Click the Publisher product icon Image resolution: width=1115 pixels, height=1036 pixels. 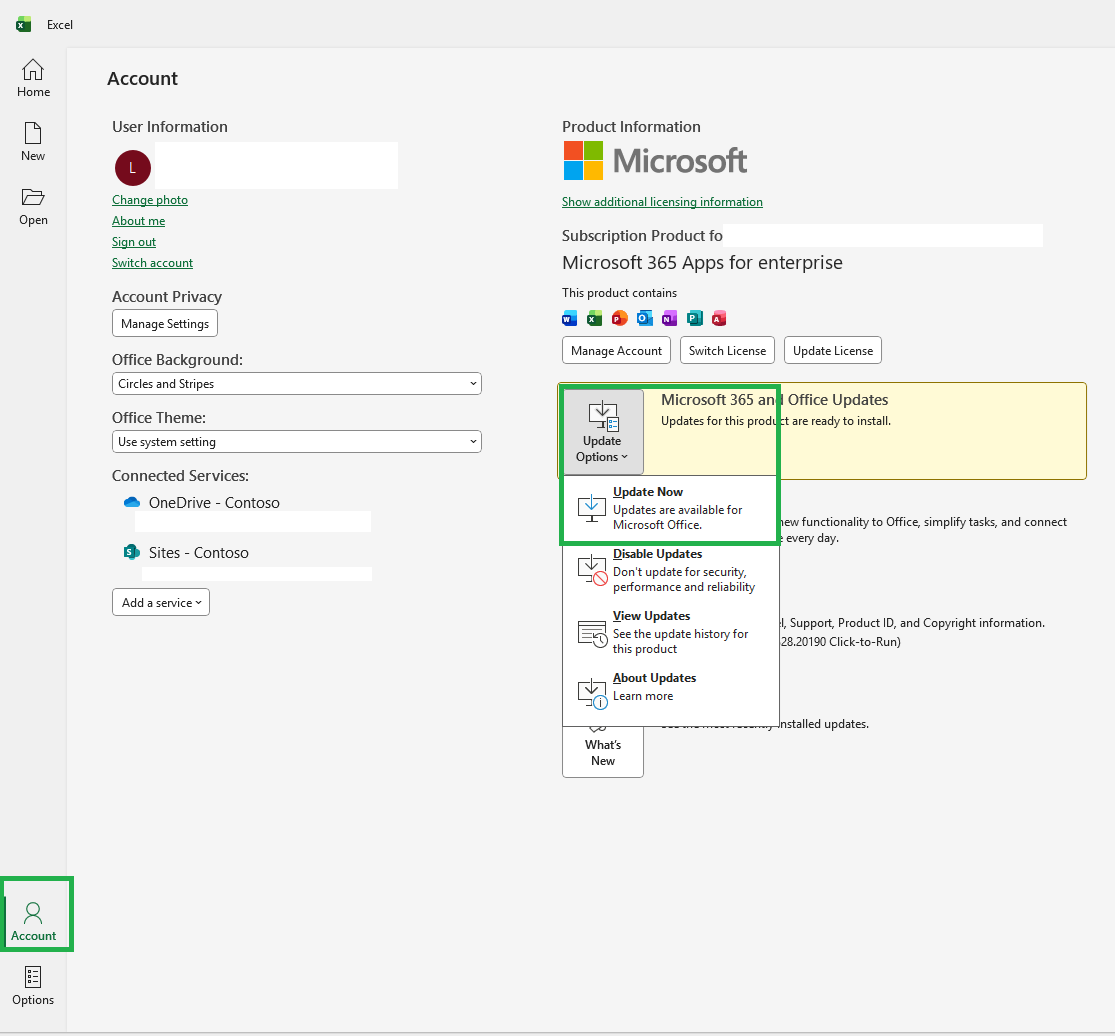tap(695, 319)
